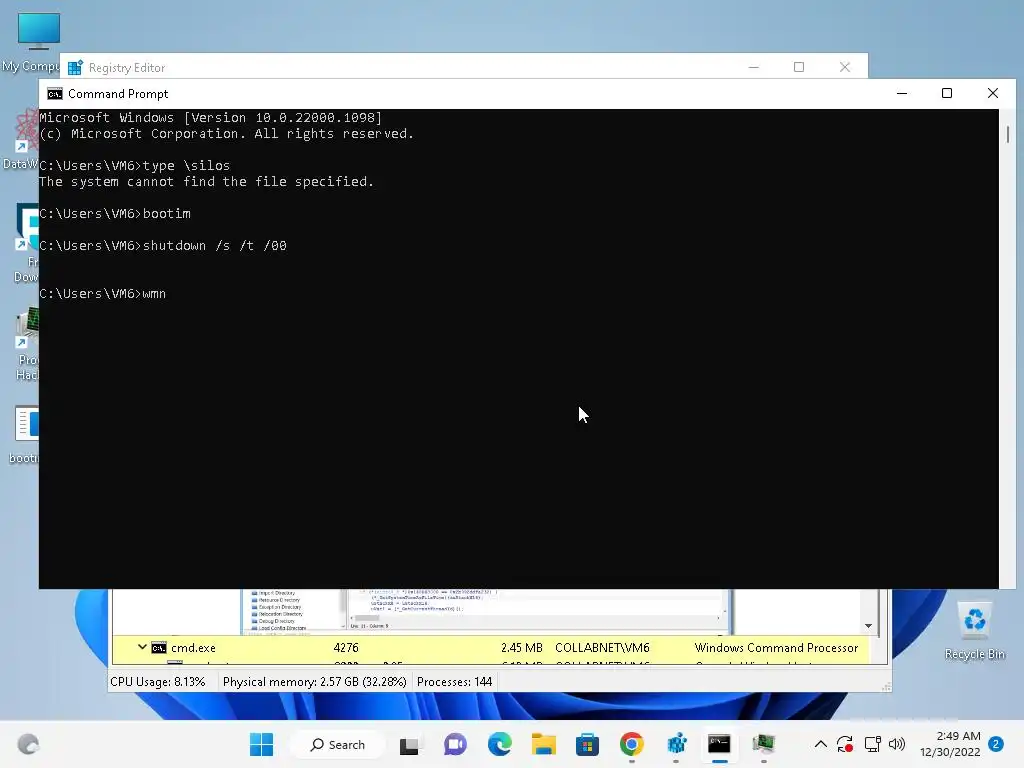This screenshot has width=1024, height=768.
Task: Open Task View from taskbar
Action: pos(409,744)
